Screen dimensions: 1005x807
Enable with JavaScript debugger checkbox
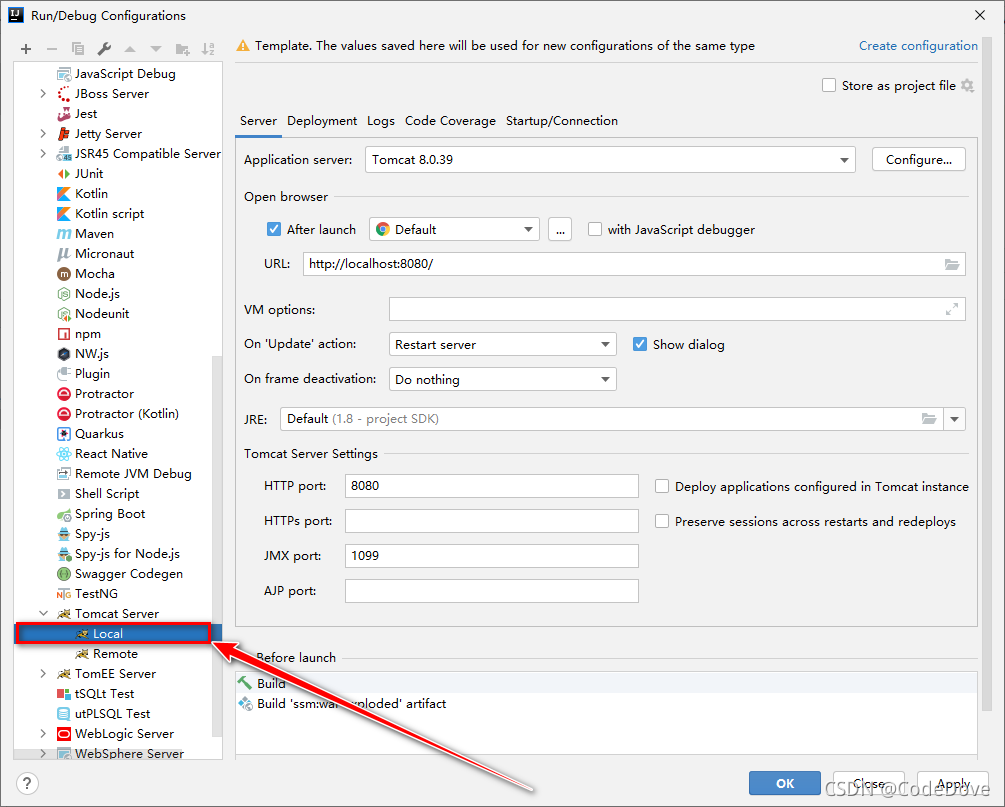click(x=595, y=229)
